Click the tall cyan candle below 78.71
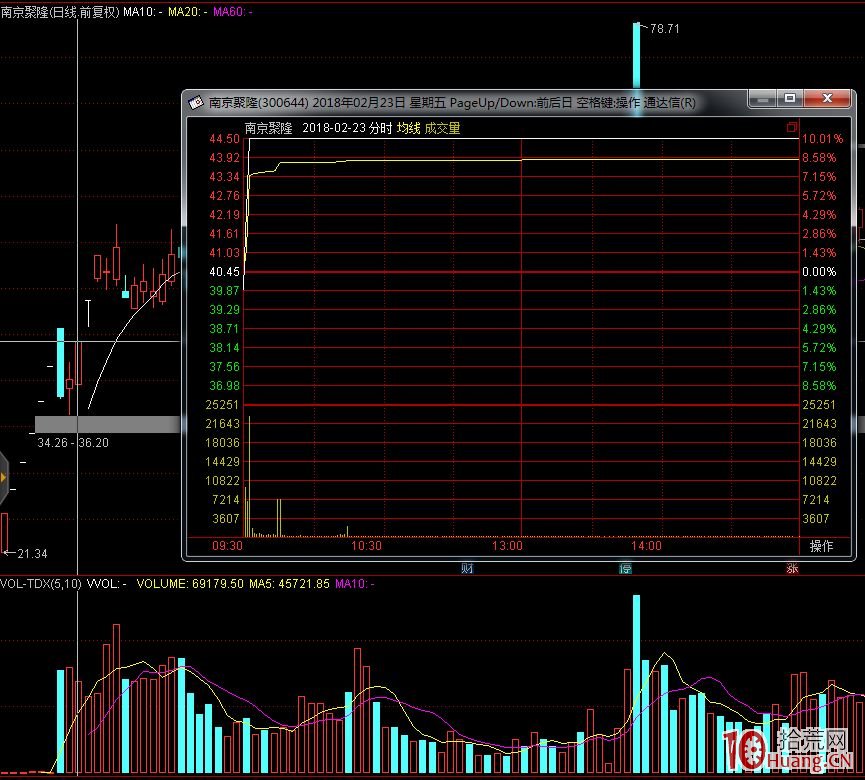Screen dimensions: 865x780 pos(636,55)
